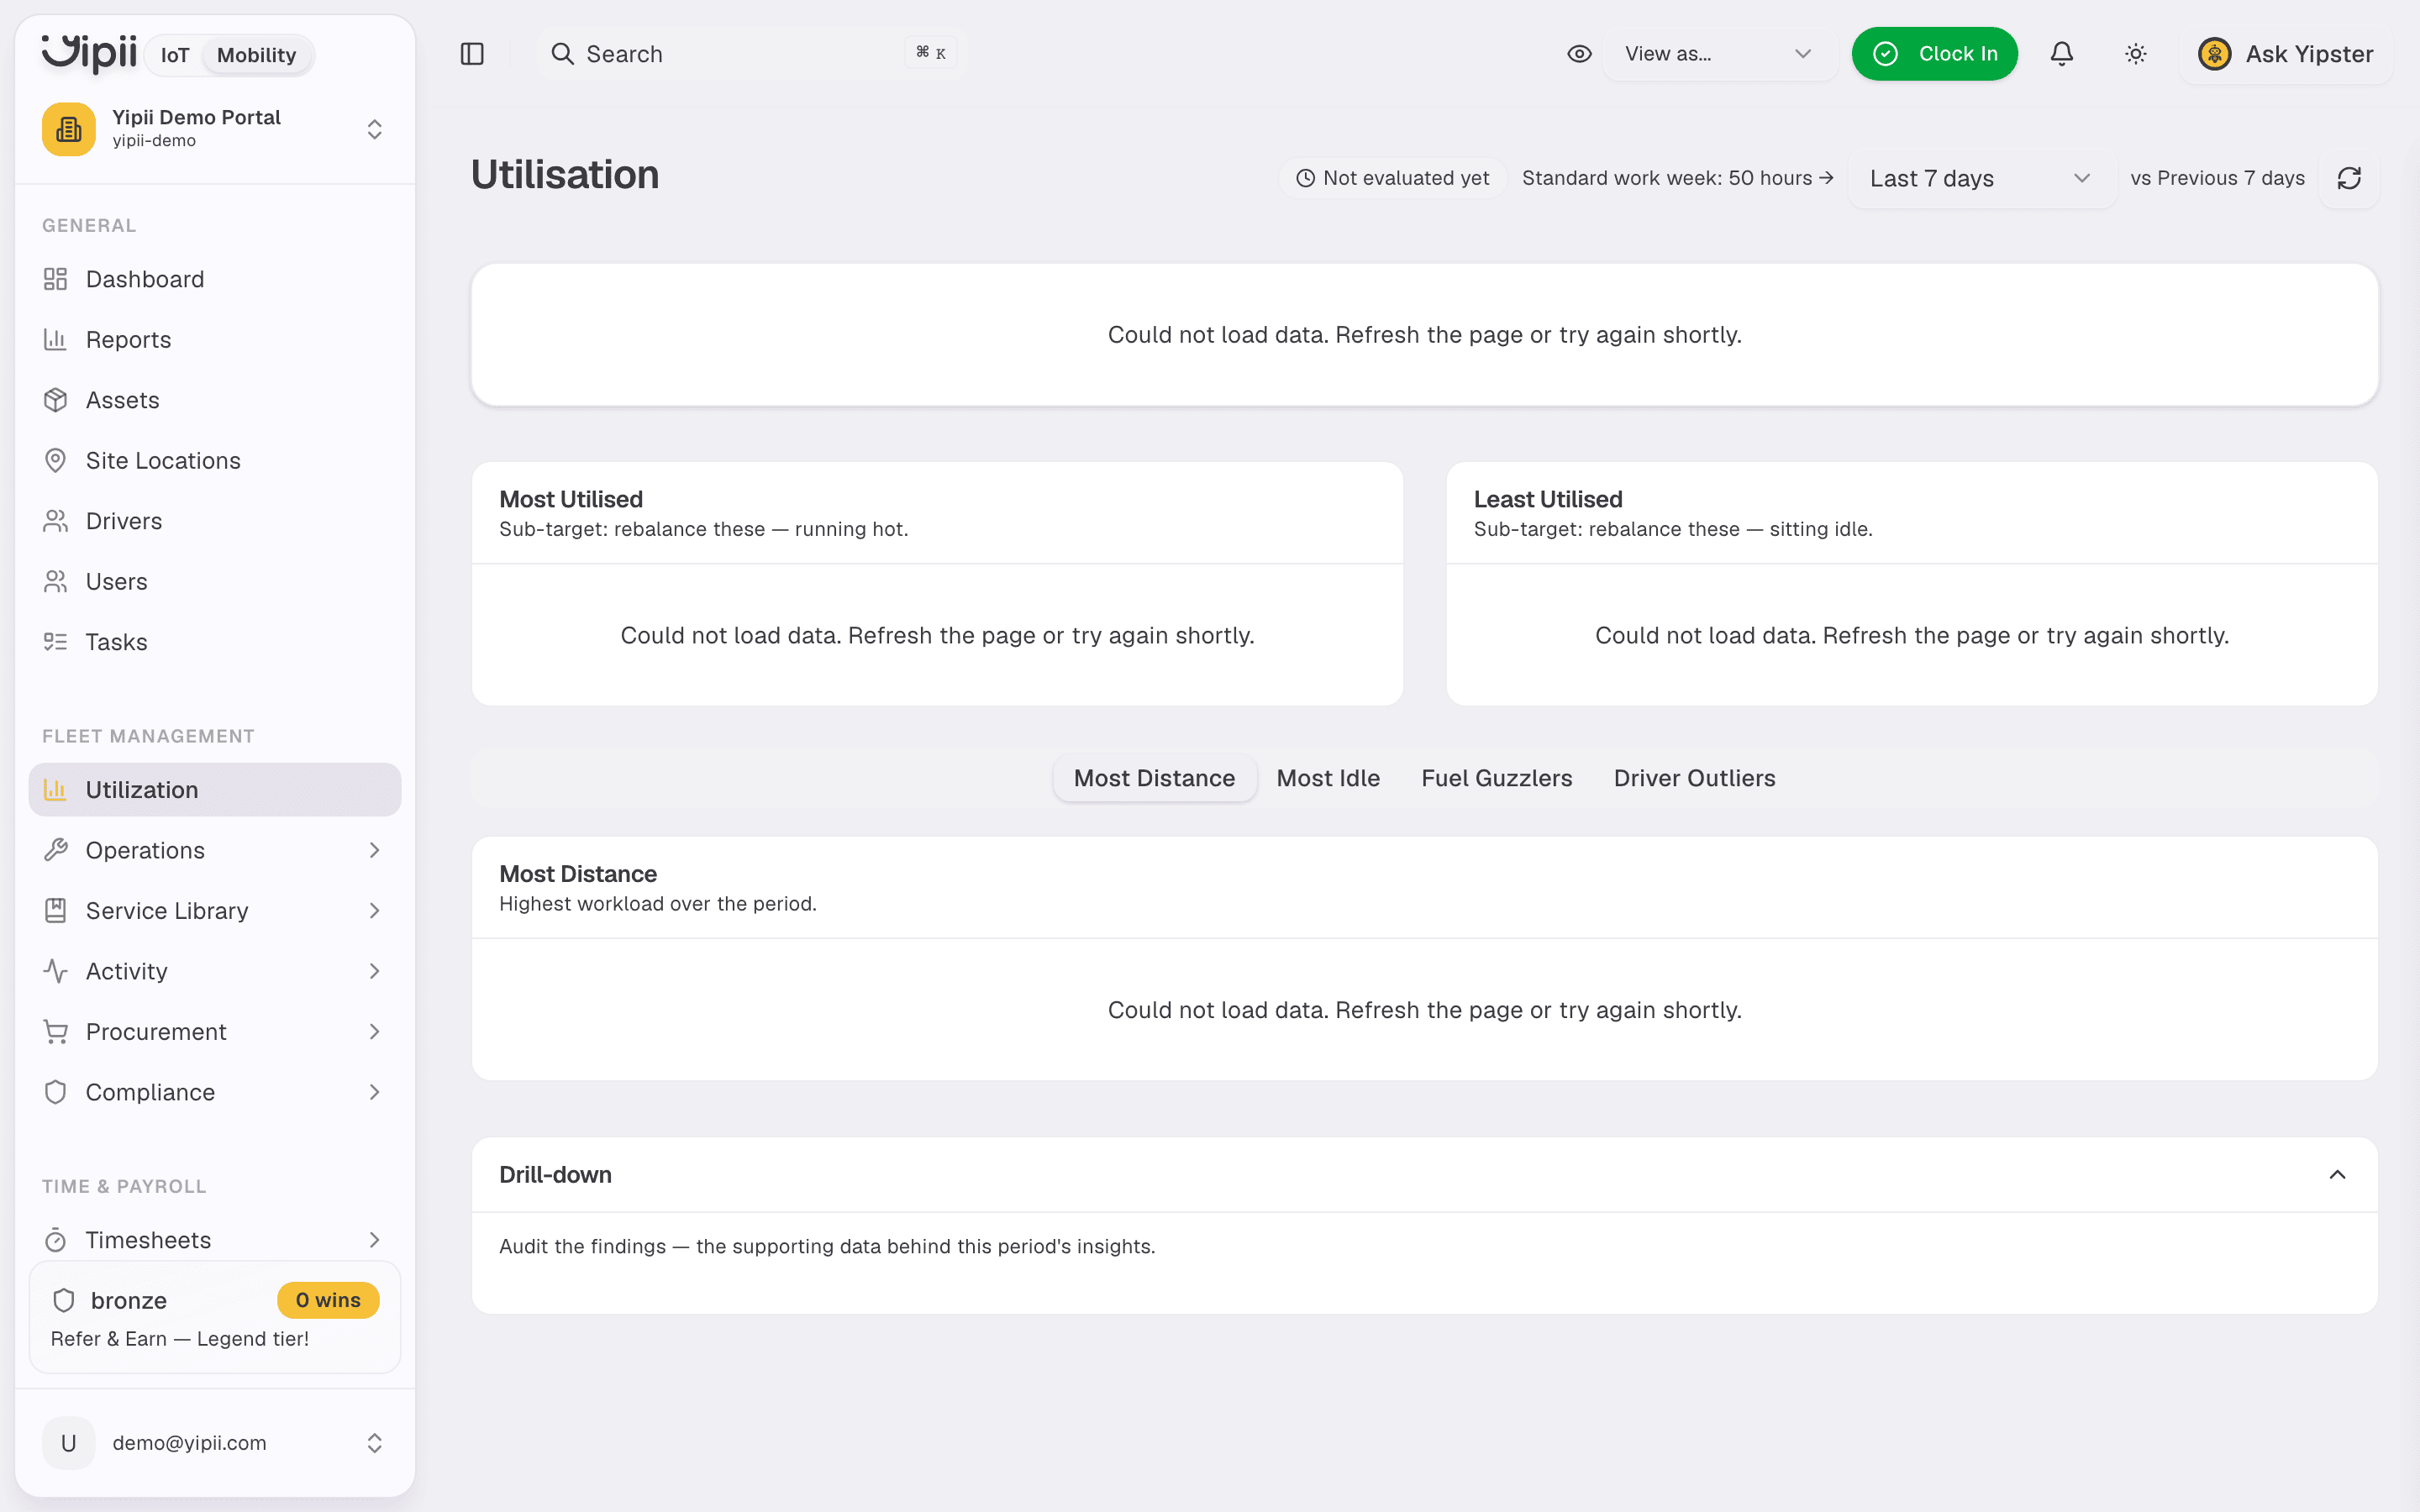Click Refer & Earn — Legend tier!
The width and height of the screenshot is (2420, 1512).
point(180,1339)
